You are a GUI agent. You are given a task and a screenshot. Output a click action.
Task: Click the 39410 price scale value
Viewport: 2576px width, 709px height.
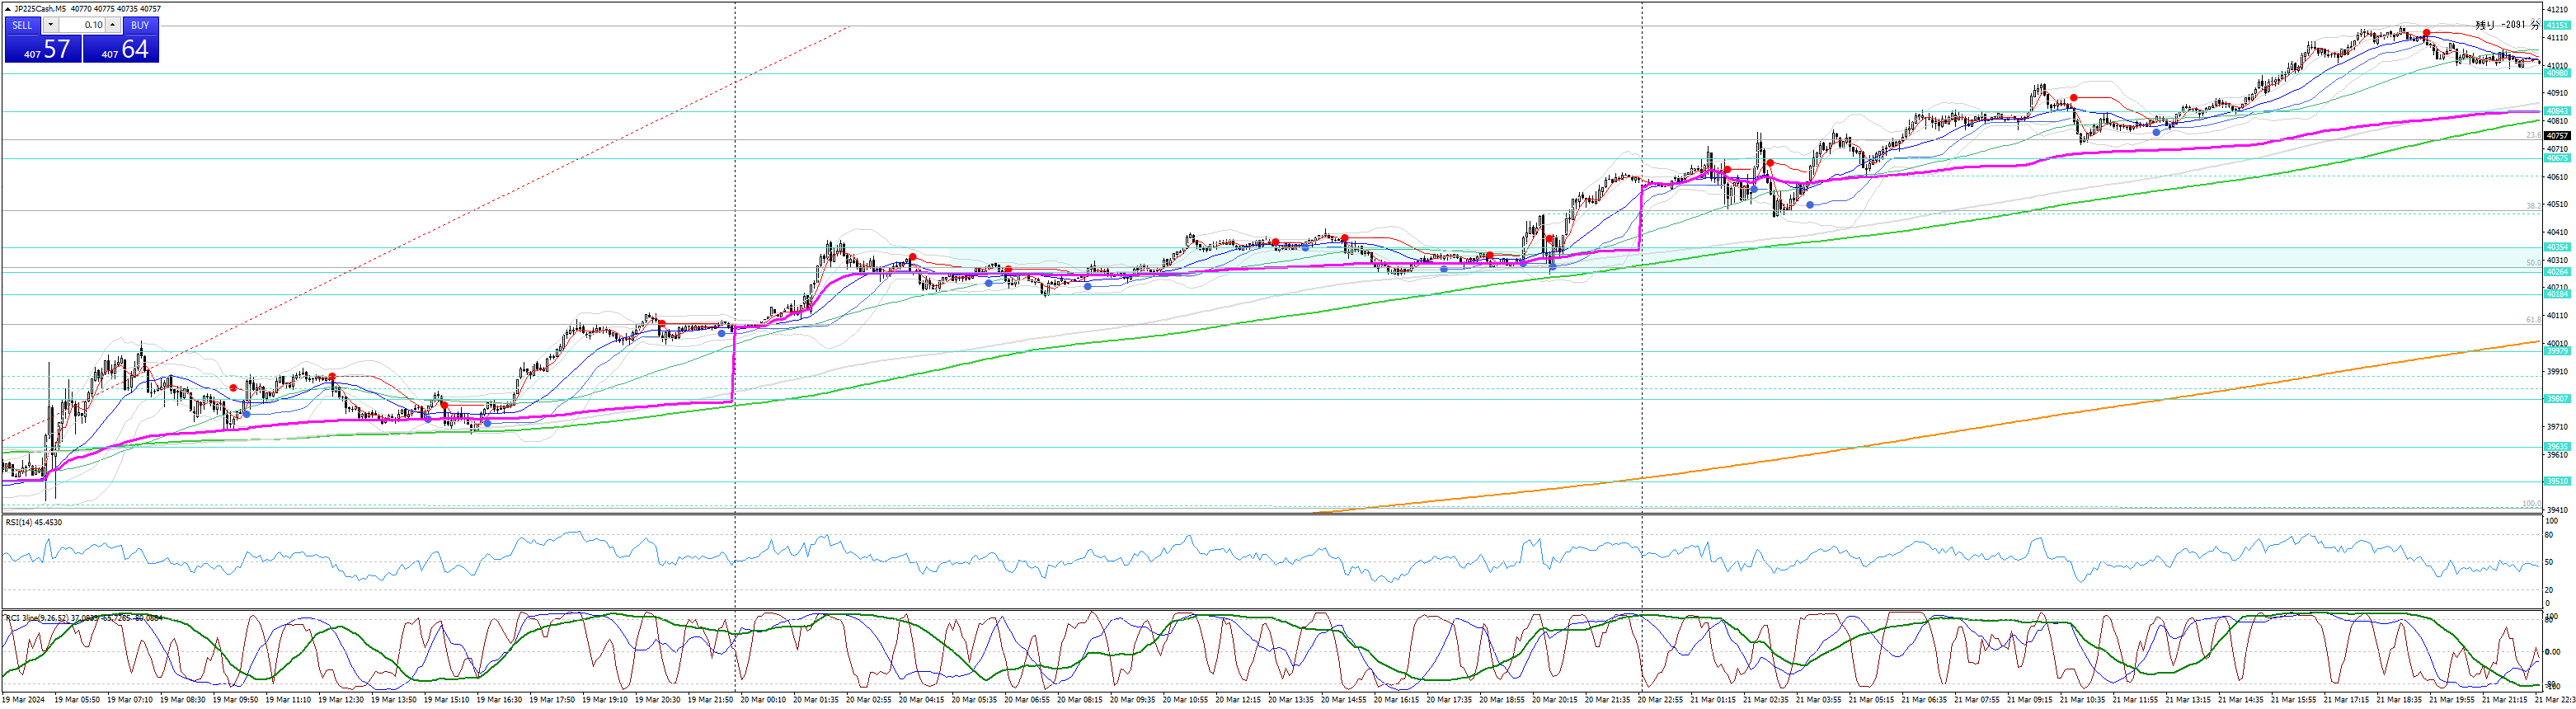point(2557,510)
